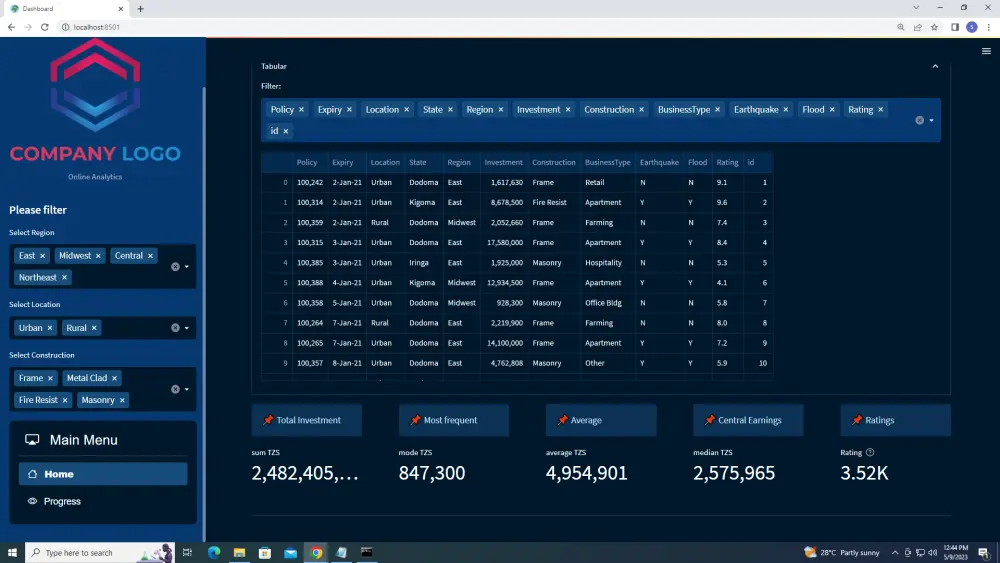Open a new browser tab
The image size is (1000, 563).
(140, 9)
